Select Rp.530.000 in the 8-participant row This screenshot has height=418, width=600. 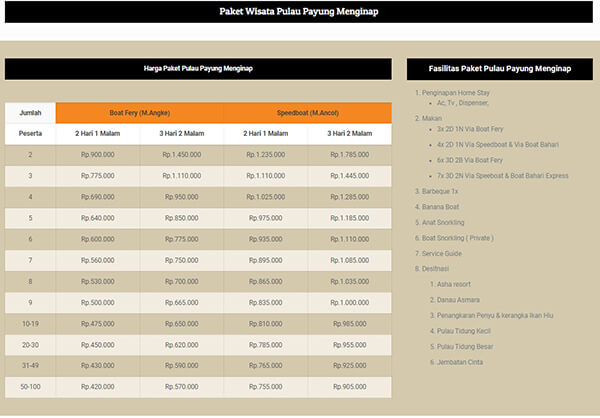(98, 281)
